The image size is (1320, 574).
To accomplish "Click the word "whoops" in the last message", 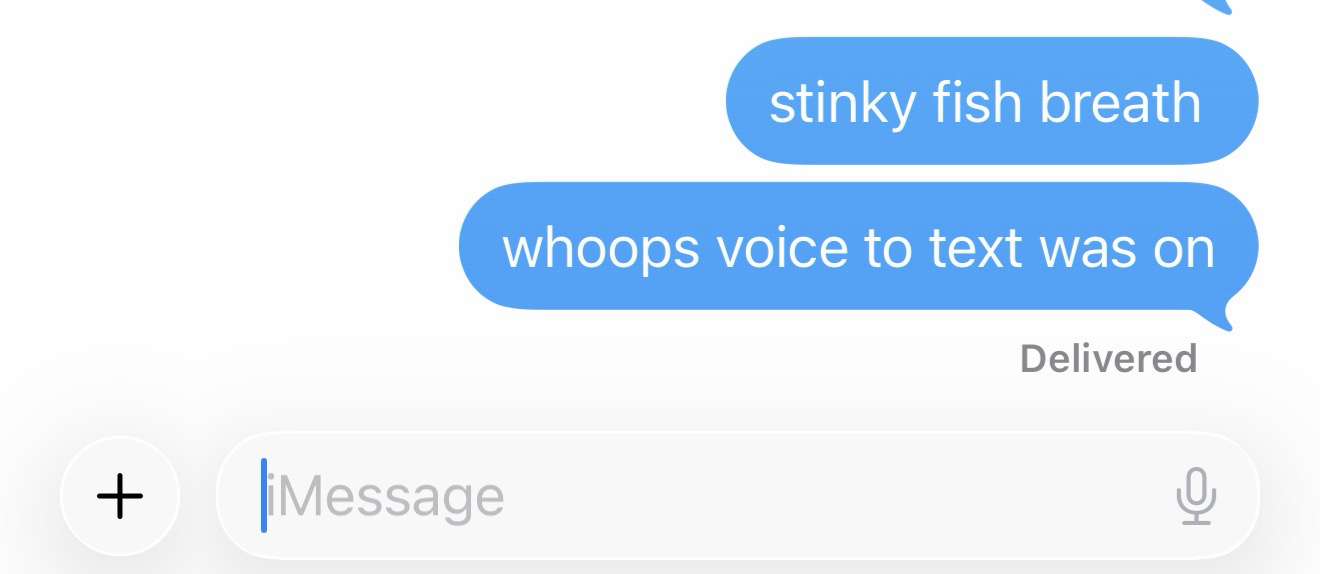I will tap(600, 248).
